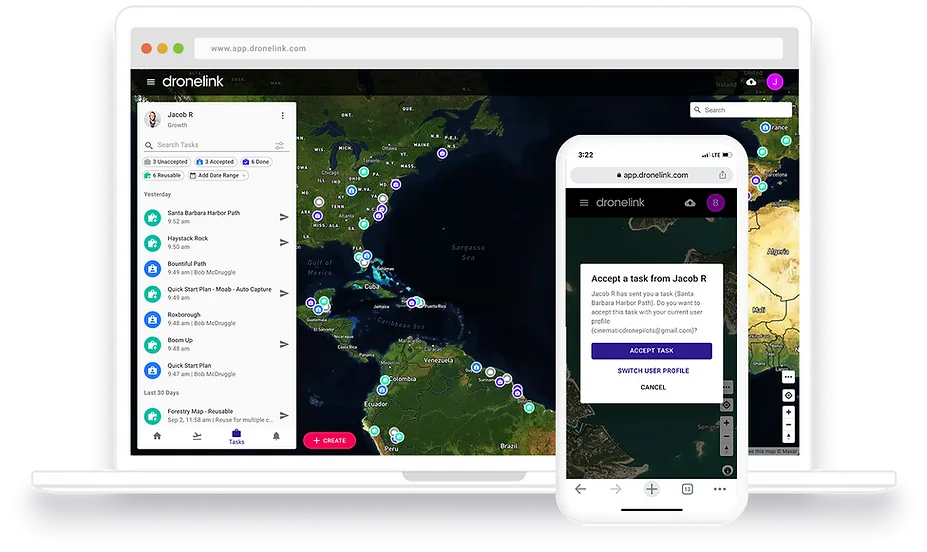Viewport: 927px width, 552px height.
Task: Click the Roxborough blue task icon
Action: pyautogui.click(x=153, y=319)
